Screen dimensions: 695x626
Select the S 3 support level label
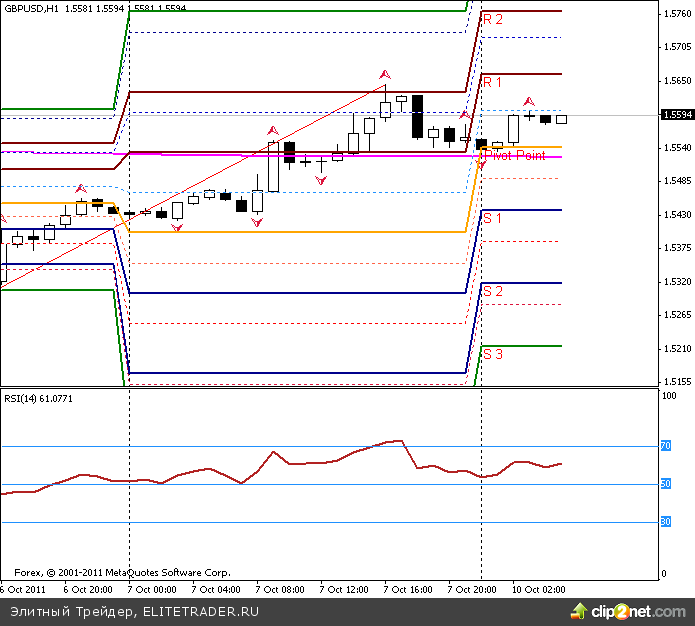coord(493,354)
